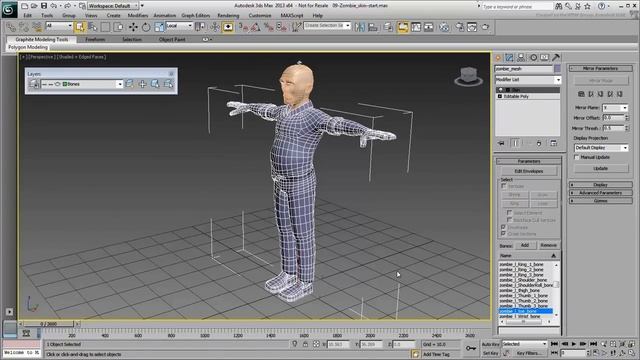Open the Create command panel tab
The height and width of the screenshot is (360, 640).
[x=498, y=58]
